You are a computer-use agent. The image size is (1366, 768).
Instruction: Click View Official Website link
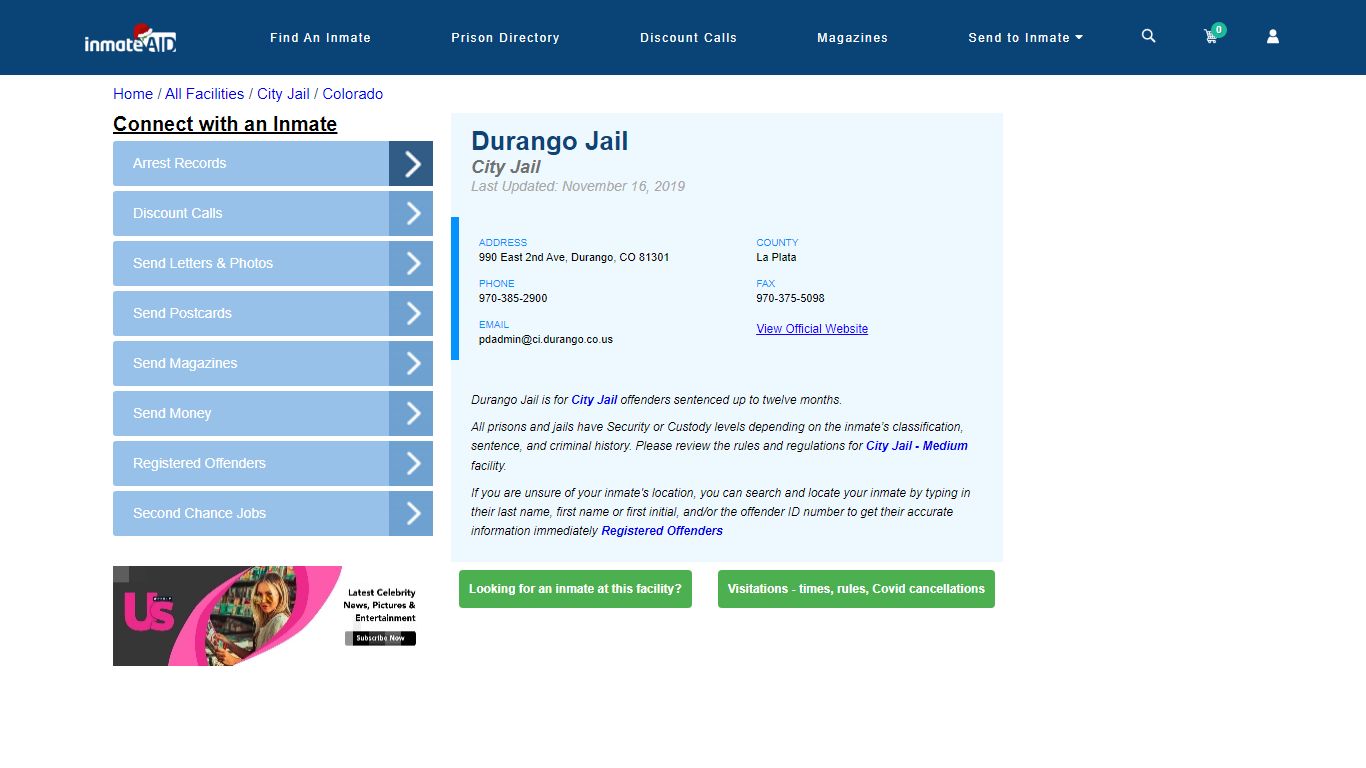tap(812, 329)
